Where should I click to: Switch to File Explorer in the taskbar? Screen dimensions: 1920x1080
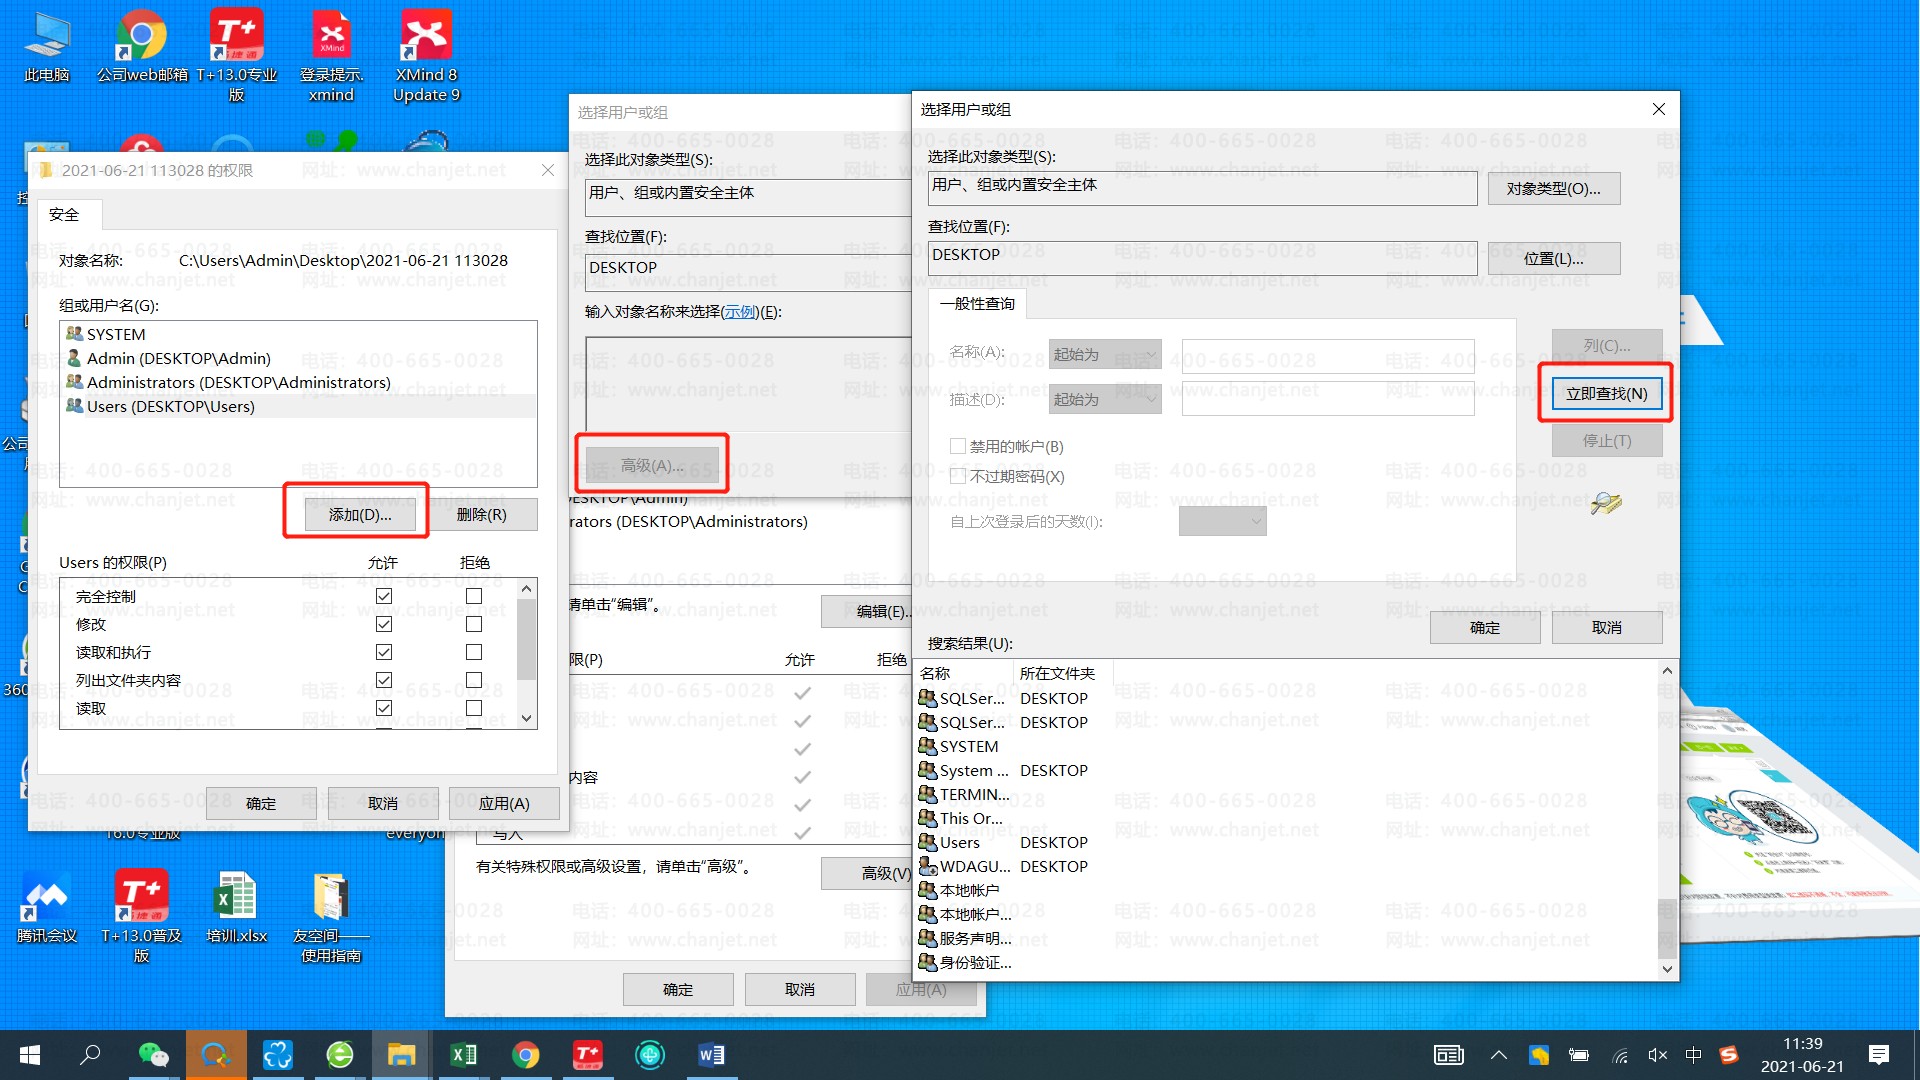[x=402, y=1055]
